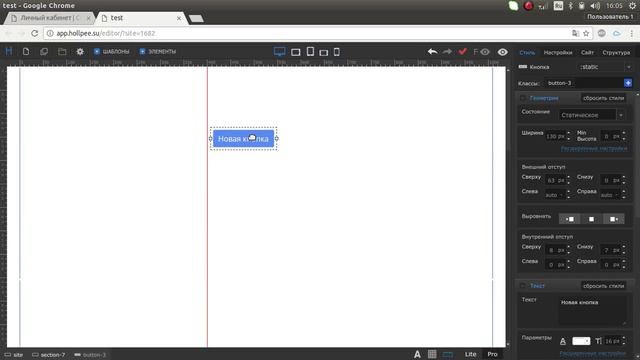Align element to the right
Image resolution: width=640 pixels, height=360 pixels.
613,219
